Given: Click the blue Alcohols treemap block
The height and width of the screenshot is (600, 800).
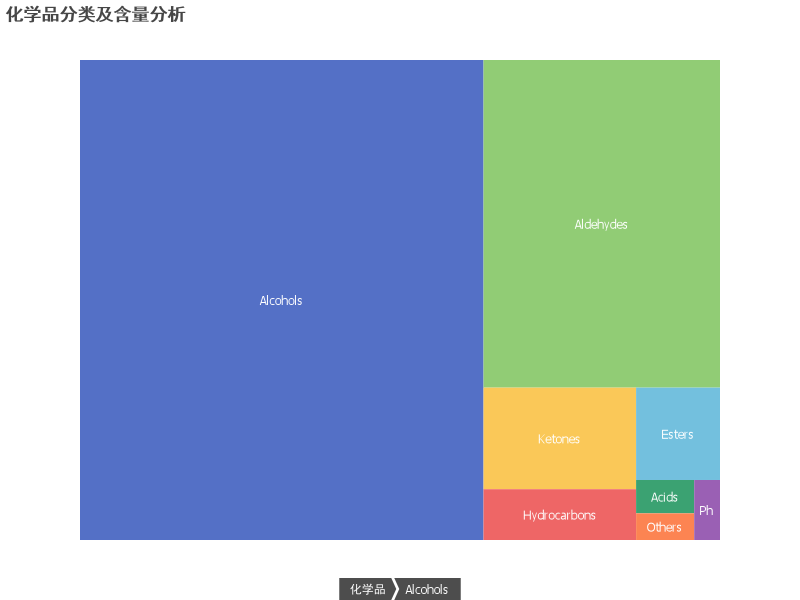Looking at the screenshot, I should pos(281,299).
